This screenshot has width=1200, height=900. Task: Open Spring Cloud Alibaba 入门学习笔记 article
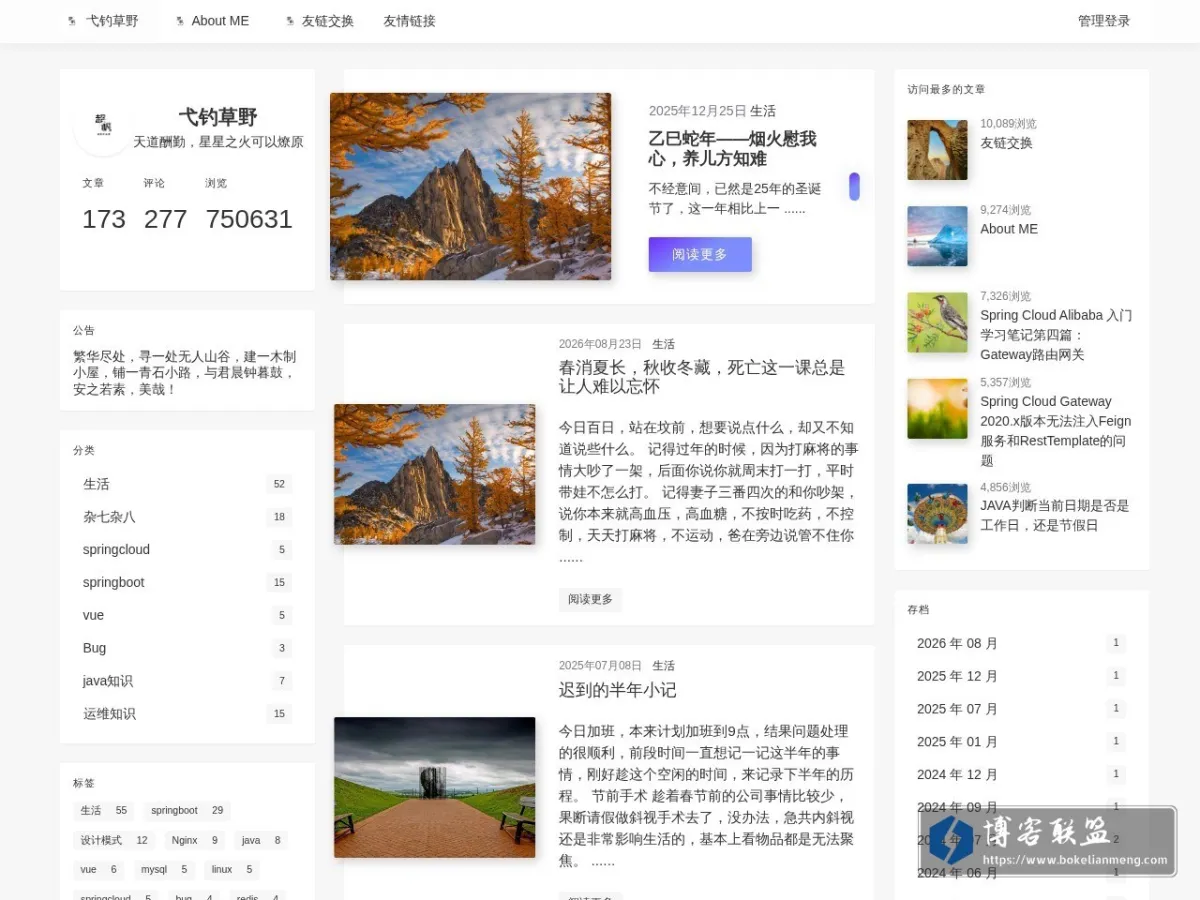click(x=1056, y=335)
